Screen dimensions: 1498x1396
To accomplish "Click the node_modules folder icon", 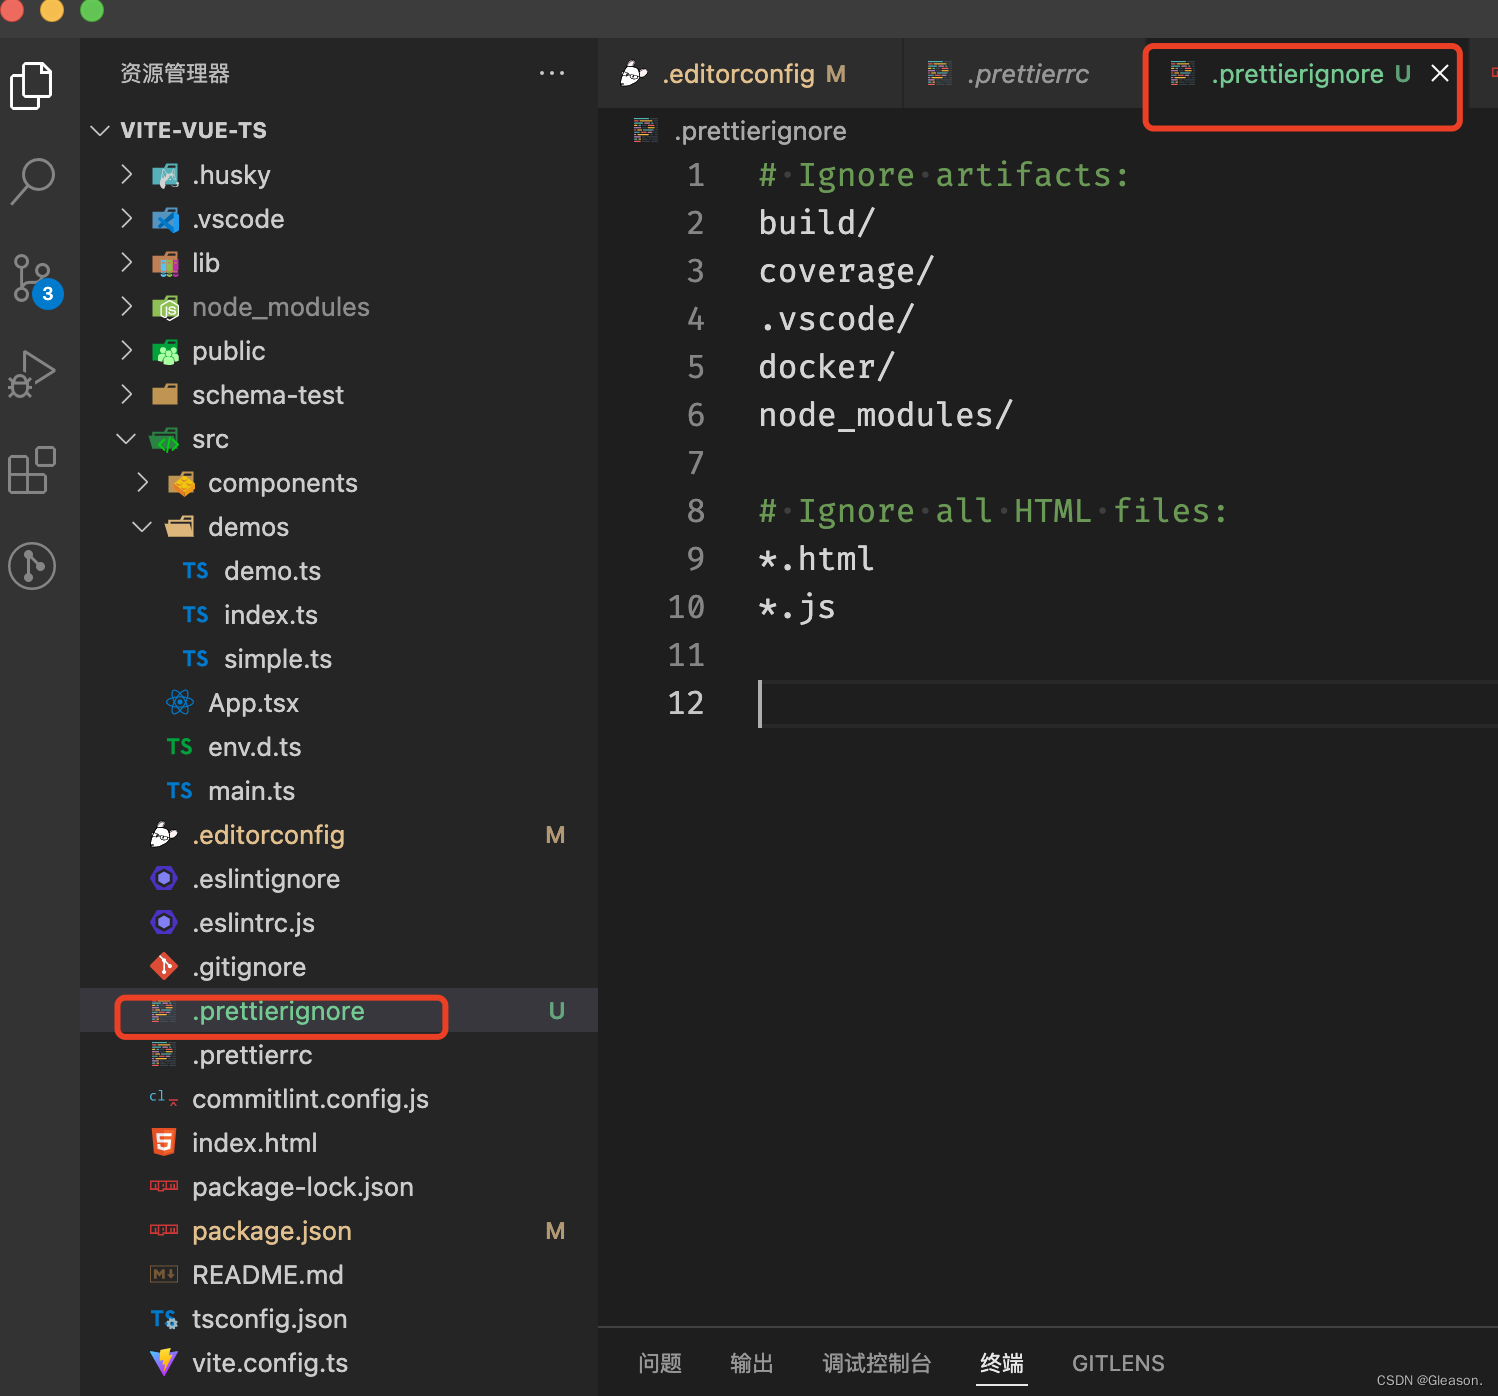I will point(165,307).
